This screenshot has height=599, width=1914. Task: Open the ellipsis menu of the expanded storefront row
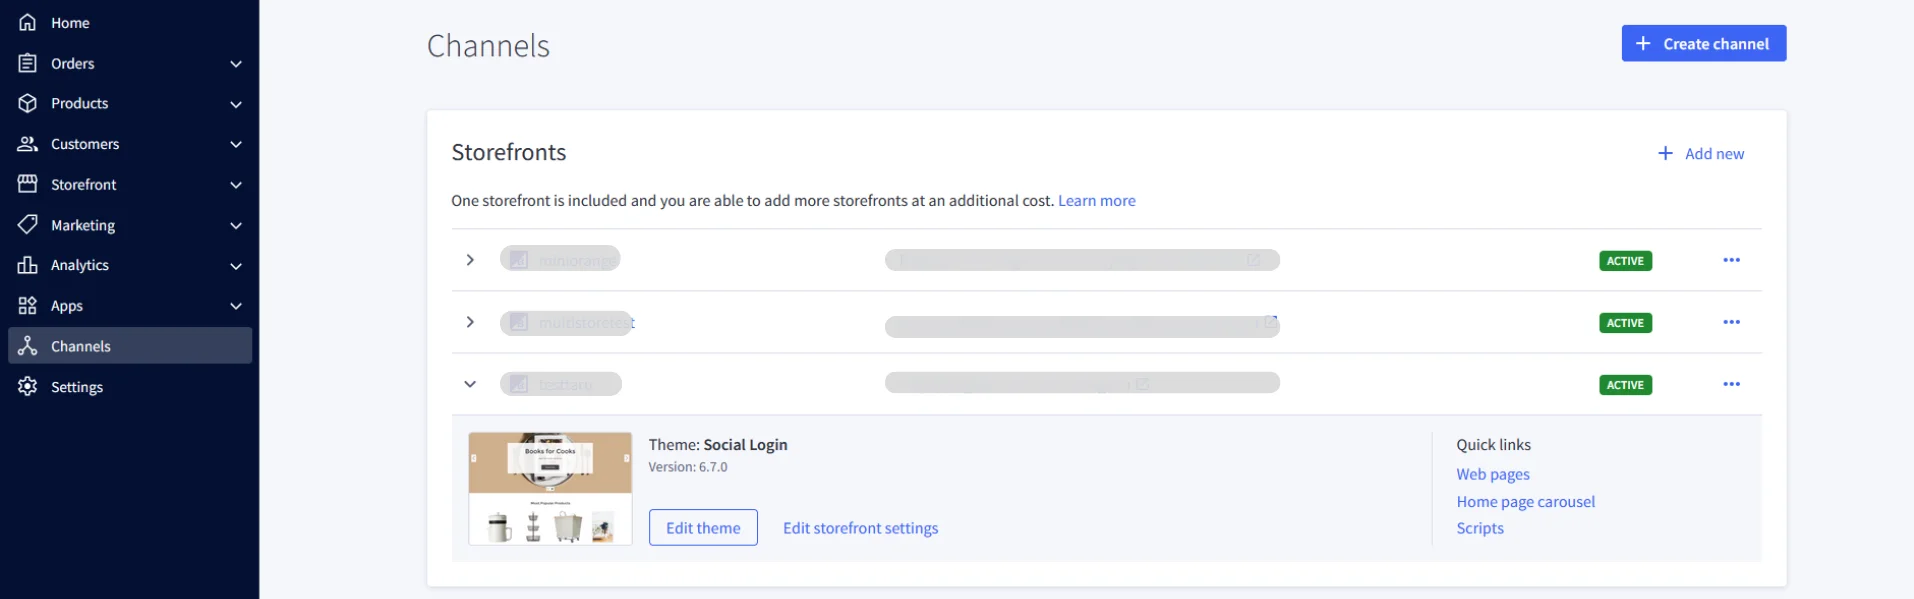1732,384
